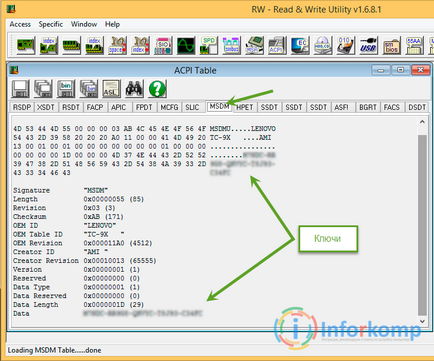
Task: Click the binoculars search icon
Action: (134, 89)
